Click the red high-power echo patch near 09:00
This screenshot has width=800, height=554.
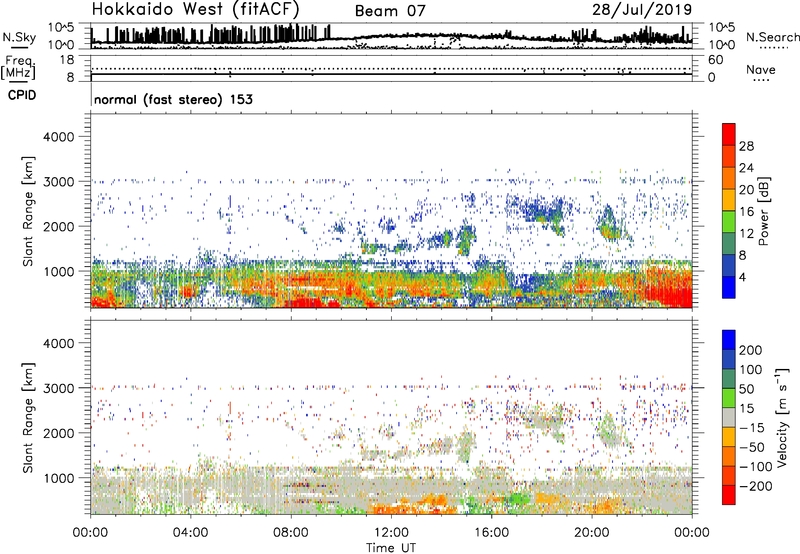click(311, 303)
